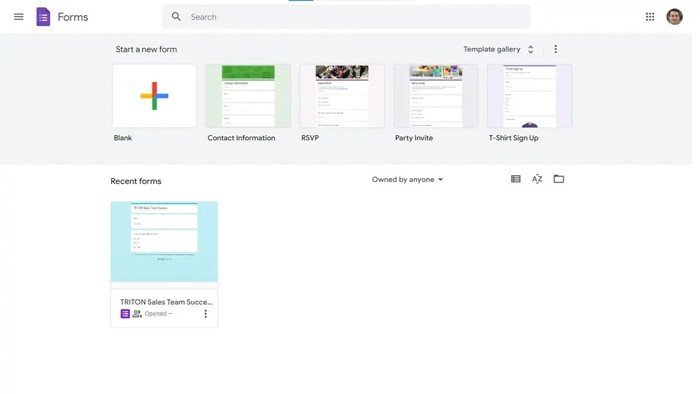Open the account profile avatar

click(675, 17)
